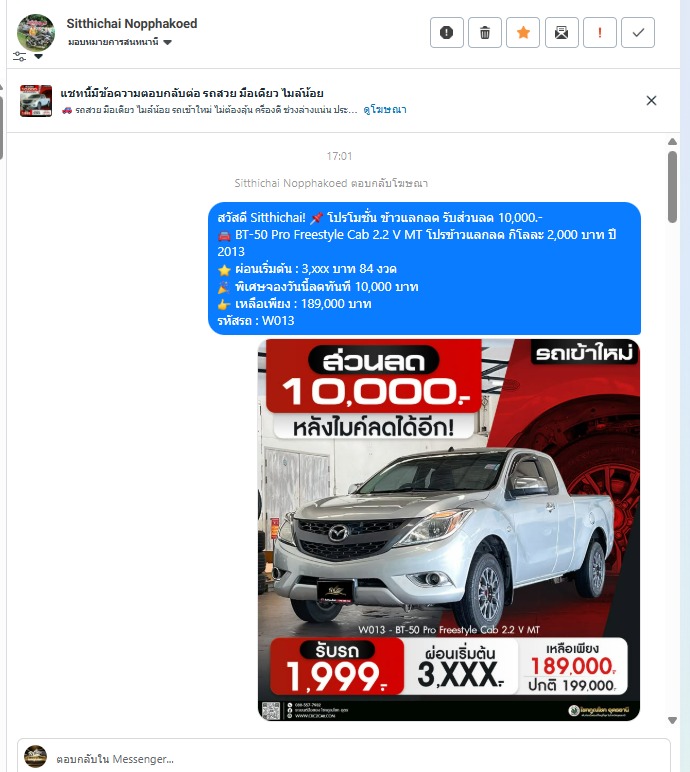Open Sitthichai Nopphakoed profile picture
This screenshot has height=772, width=690.
[x=36, y=32]
